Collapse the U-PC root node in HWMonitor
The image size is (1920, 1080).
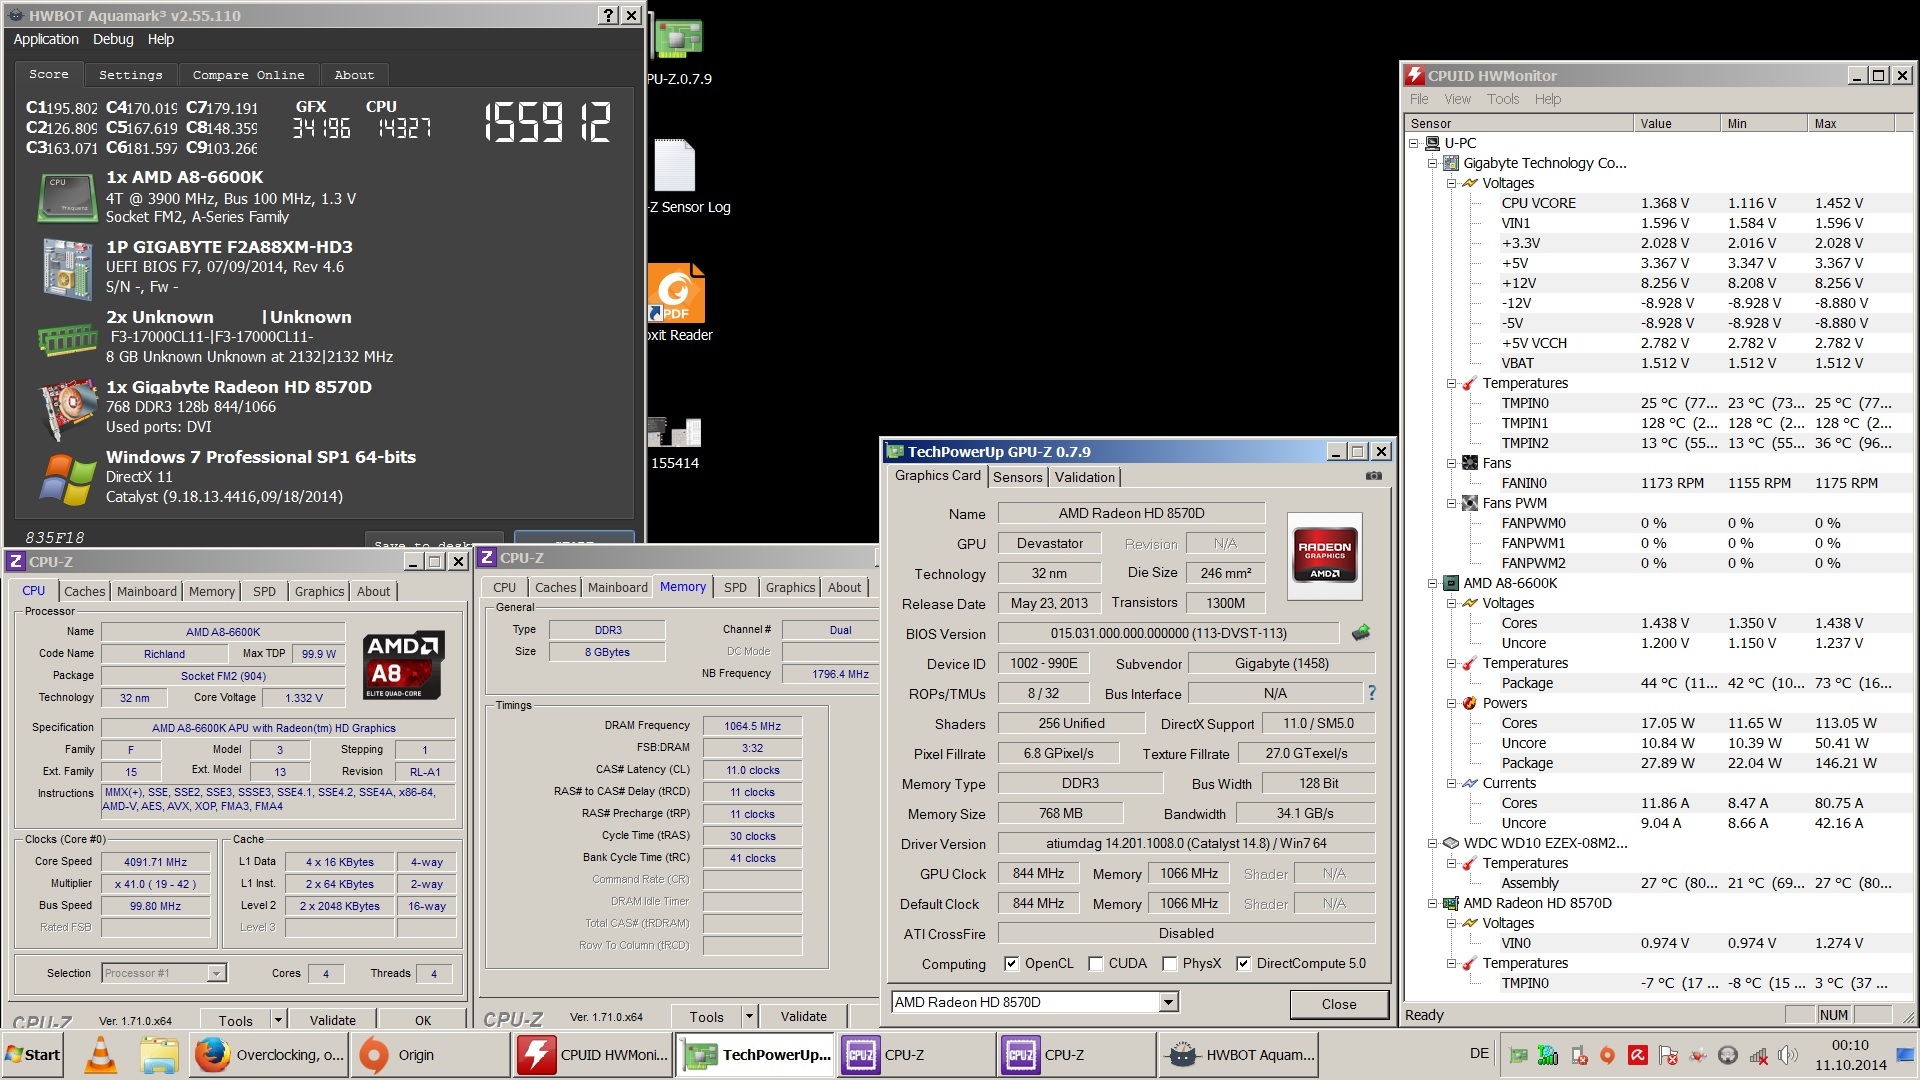pyautogui.click(x=1414, y=143)
